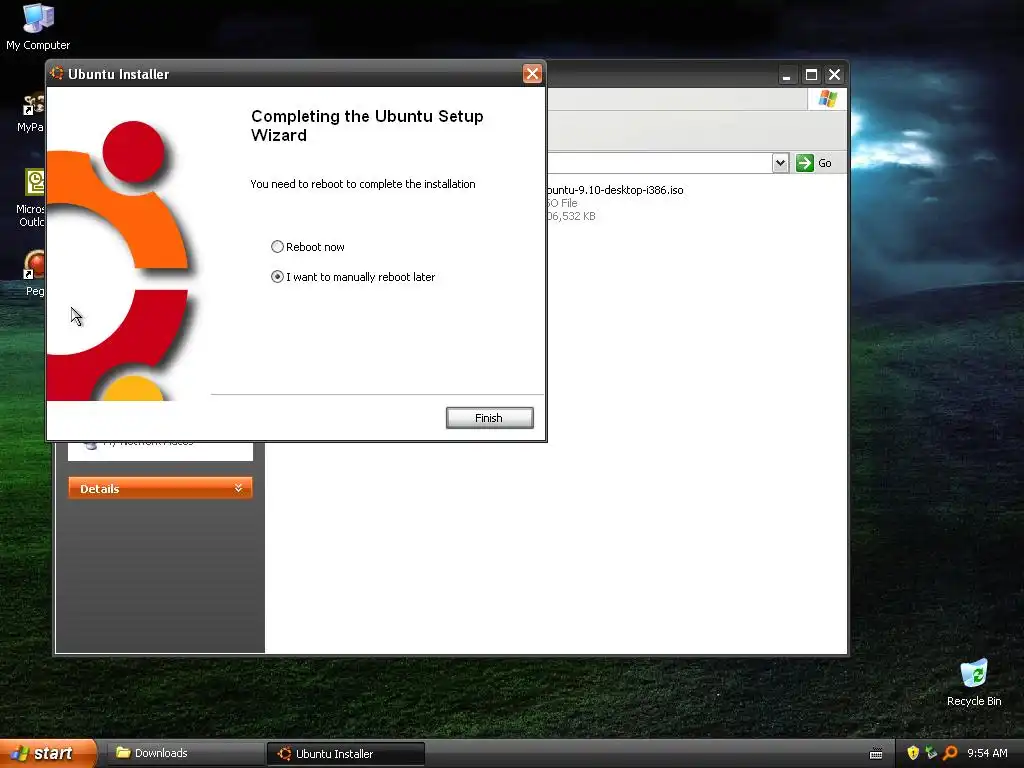Click the Windows flag logo in Downloads window
Screen dimensions: 1024x768
[827, 99]
